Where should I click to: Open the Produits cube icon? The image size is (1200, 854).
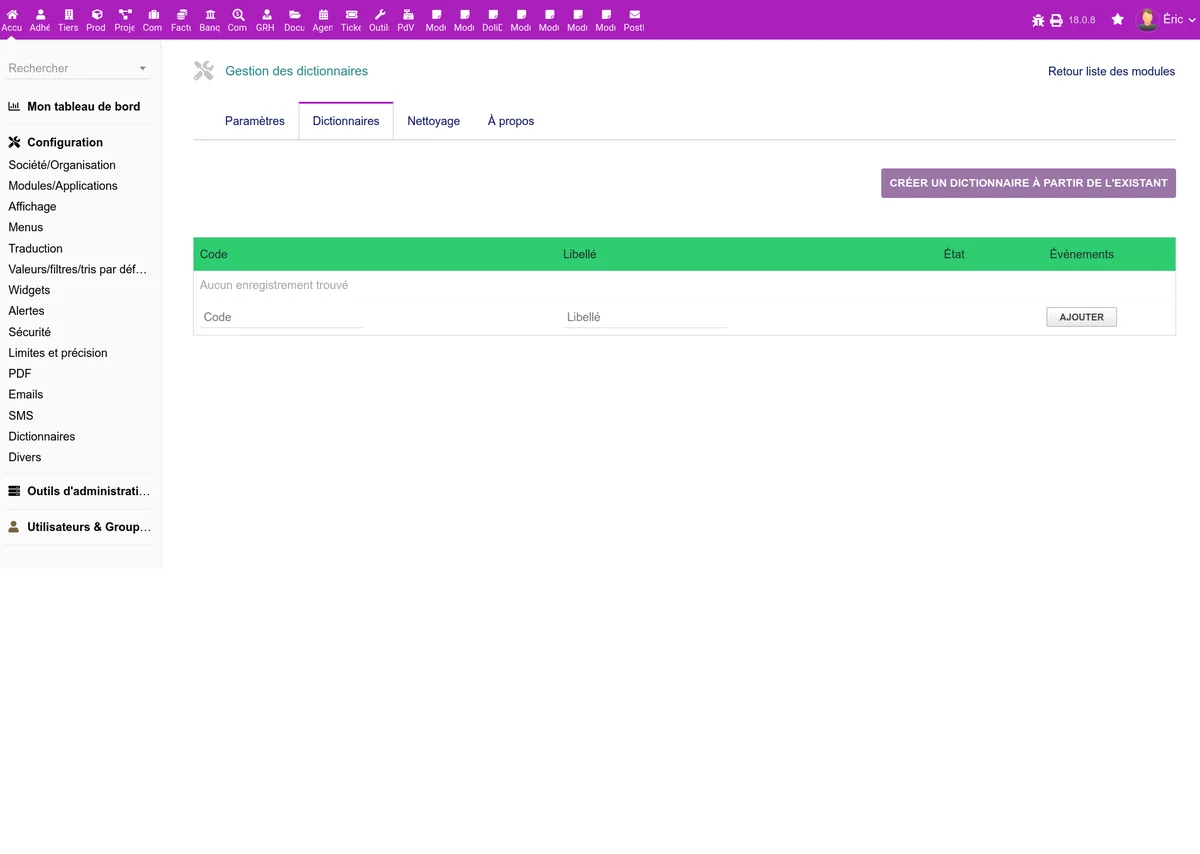[96, 16]
